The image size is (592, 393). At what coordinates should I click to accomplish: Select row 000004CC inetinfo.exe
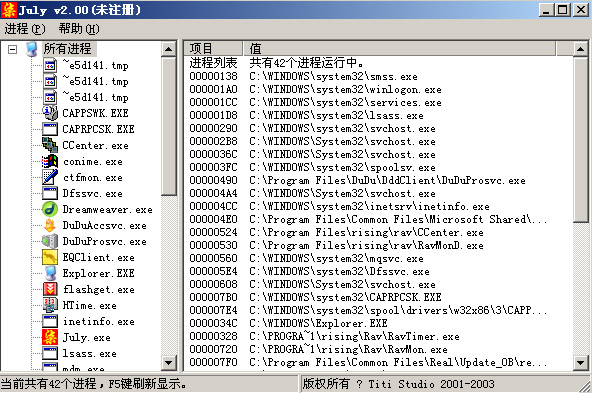click(x=378, y=207)
